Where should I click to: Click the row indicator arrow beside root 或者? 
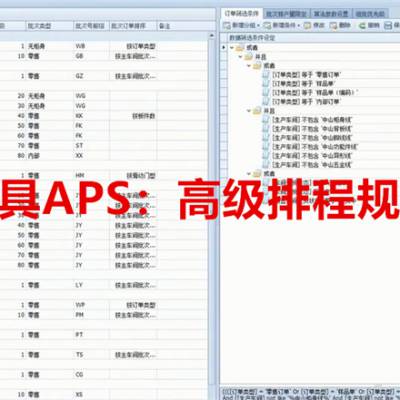(x=224, y=48)
